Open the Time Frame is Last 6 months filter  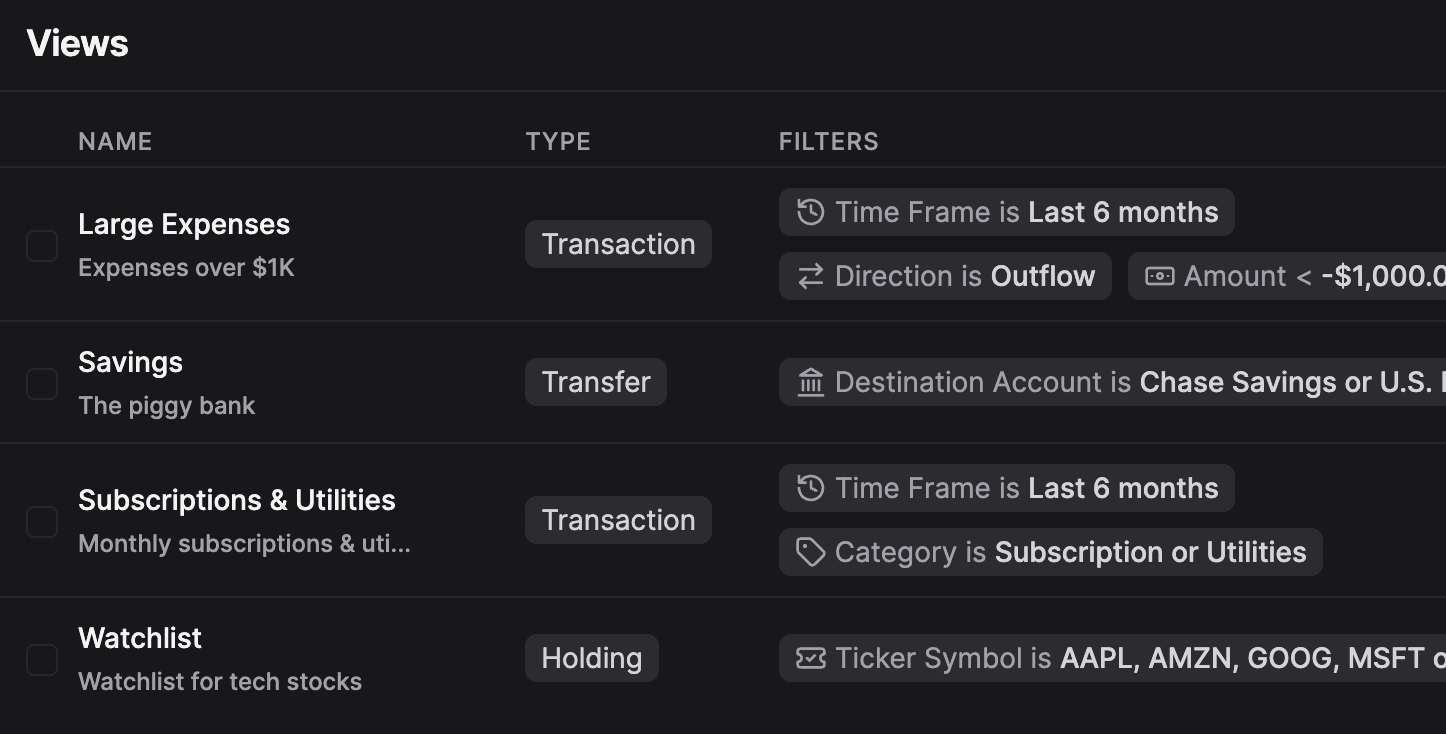coord(1007,211)
